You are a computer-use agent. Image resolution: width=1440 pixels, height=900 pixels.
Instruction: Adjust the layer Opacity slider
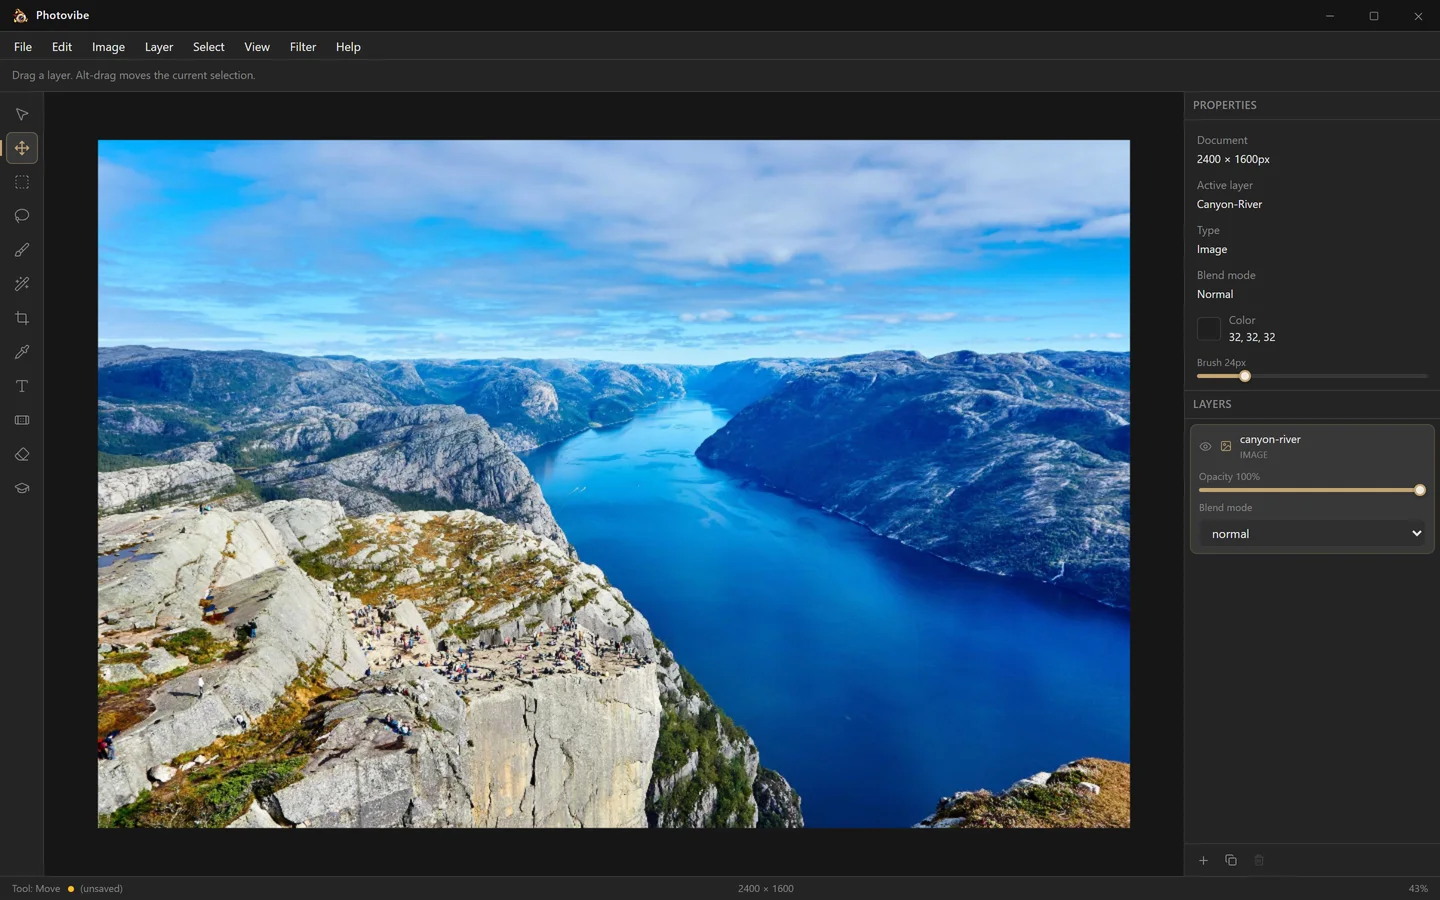pyautogui.click(x=1312, y=490)
